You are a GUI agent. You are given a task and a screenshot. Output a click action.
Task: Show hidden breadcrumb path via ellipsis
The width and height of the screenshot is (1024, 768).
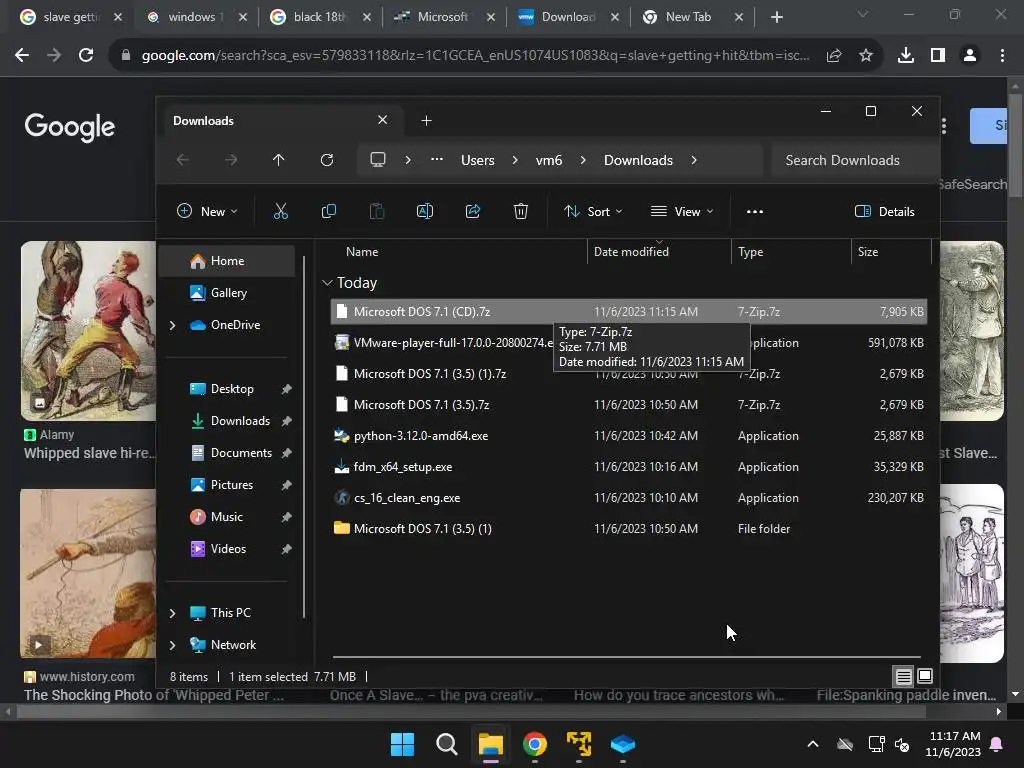pos(437,159)
